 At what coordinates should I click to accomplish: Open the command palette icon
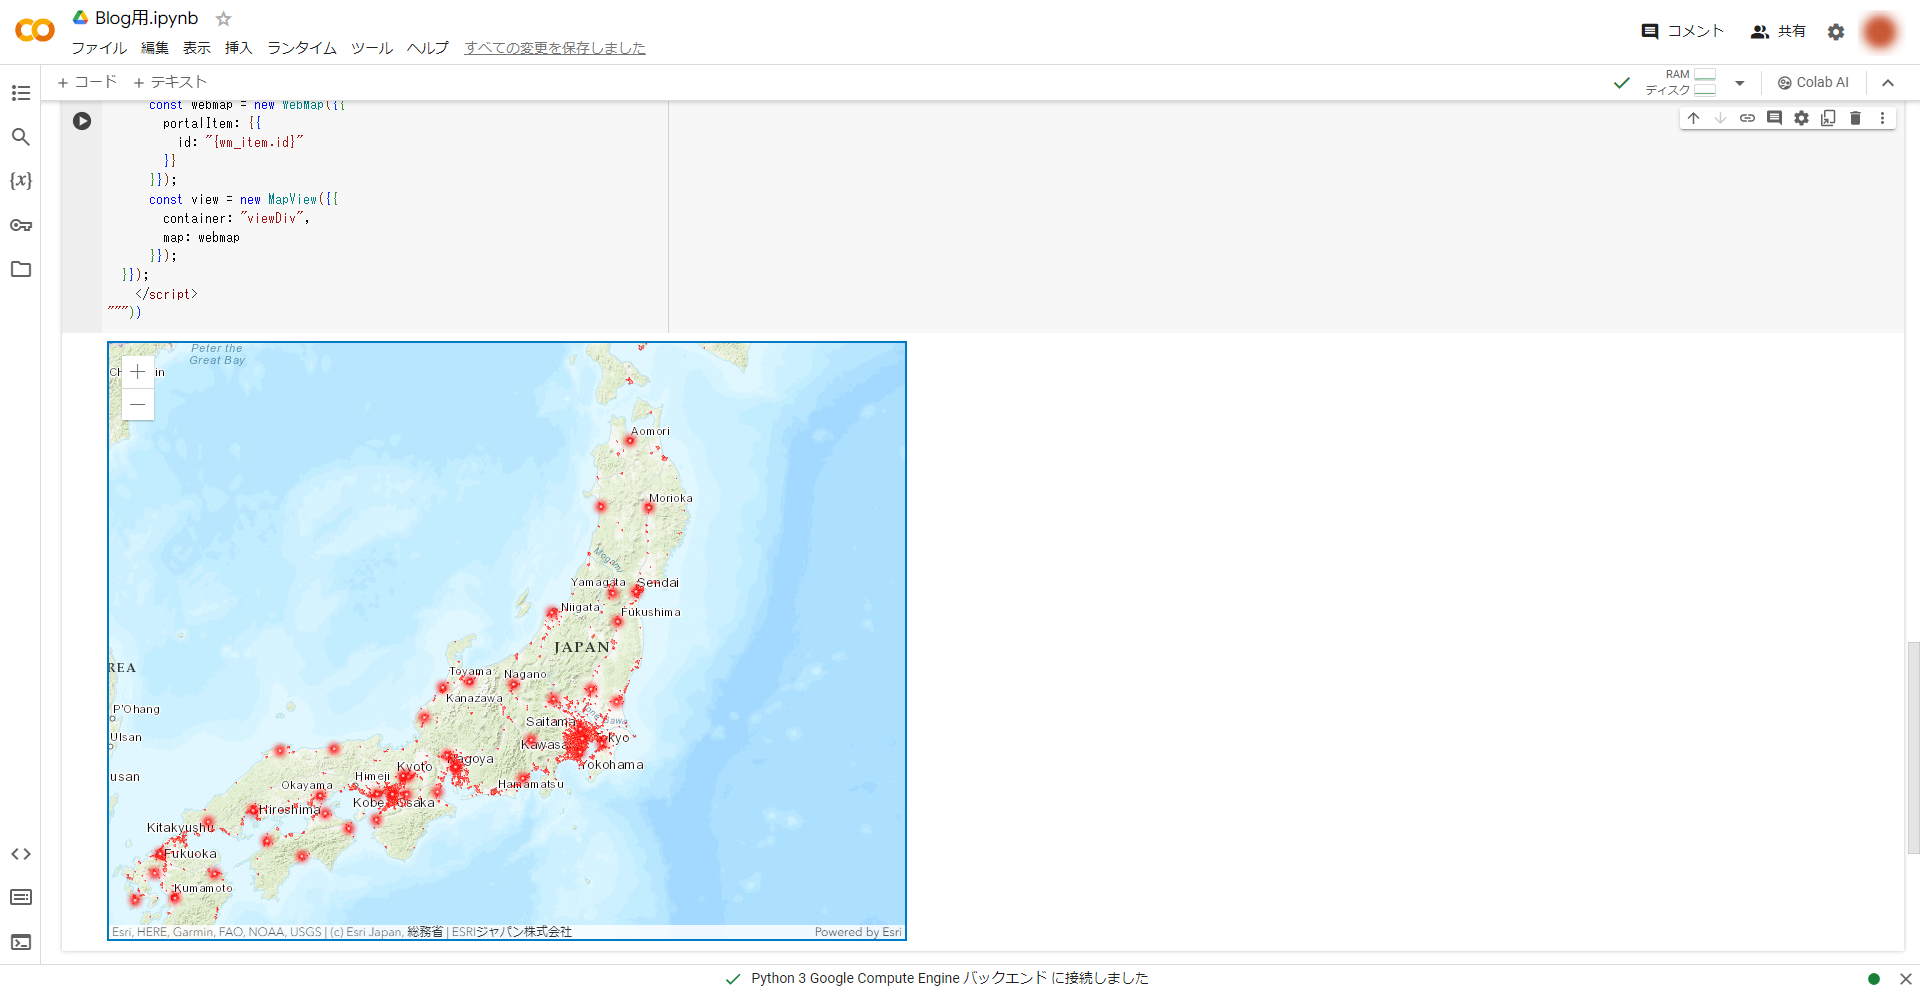click(21, 897)
